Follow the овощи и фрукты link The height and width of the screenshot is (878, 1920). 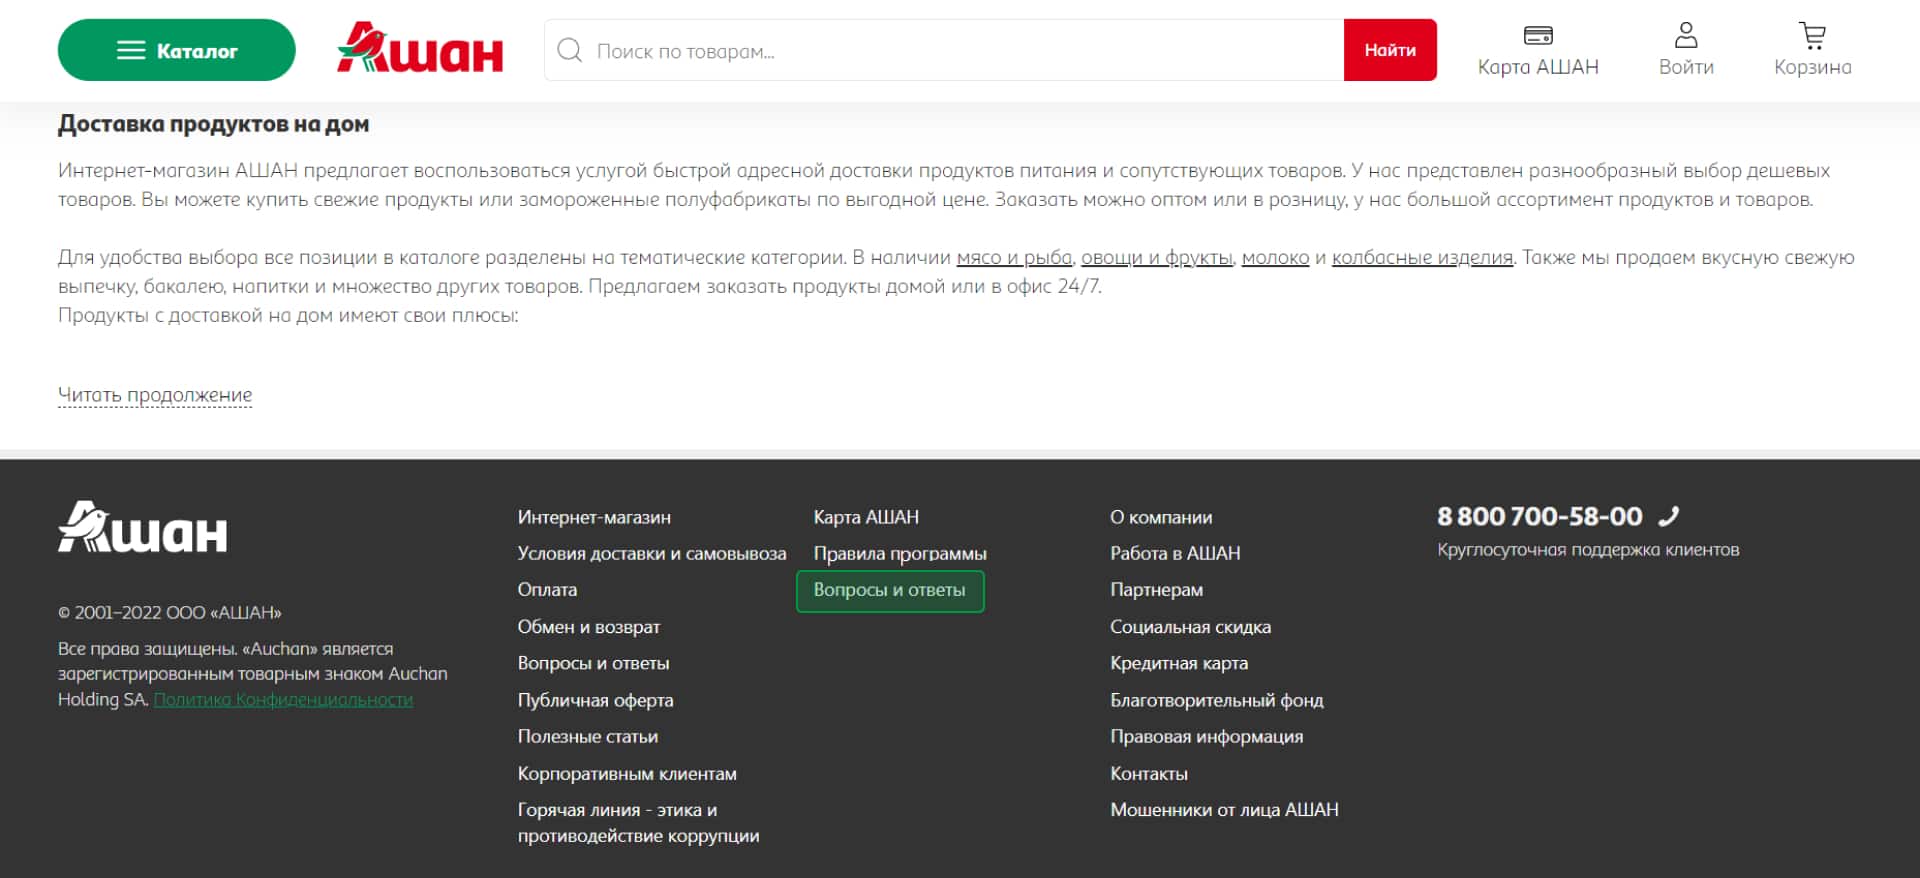pos(1156,258)
